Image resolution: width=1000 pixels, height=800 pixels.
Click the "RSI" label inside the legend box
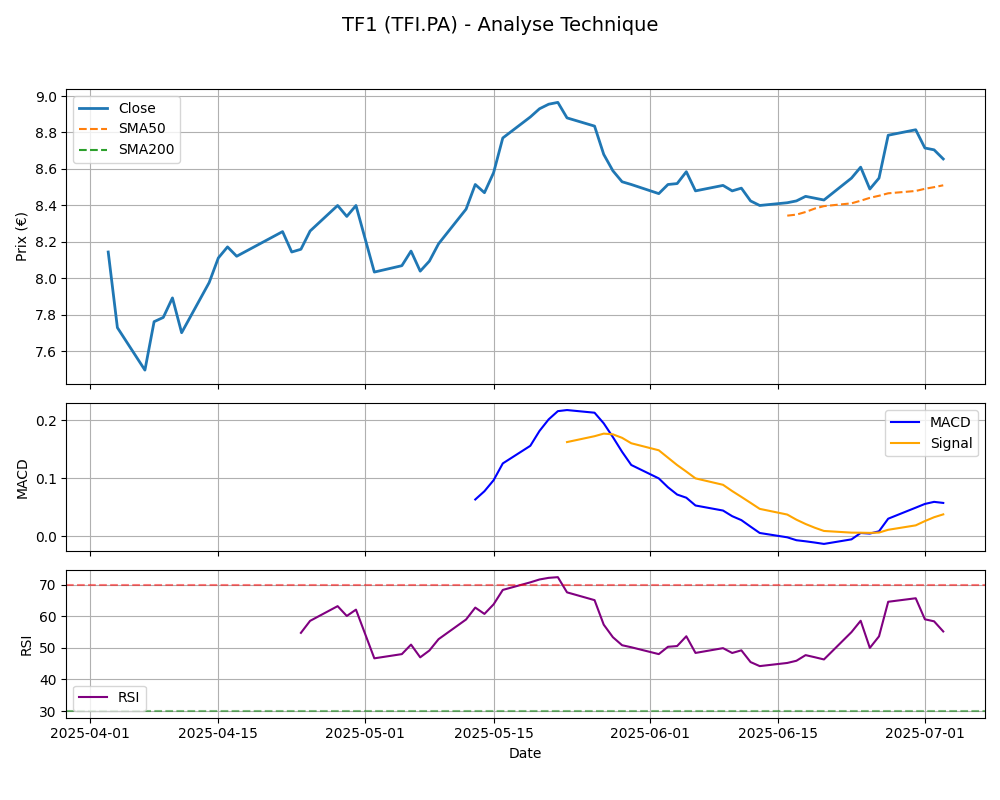point(128,697)
